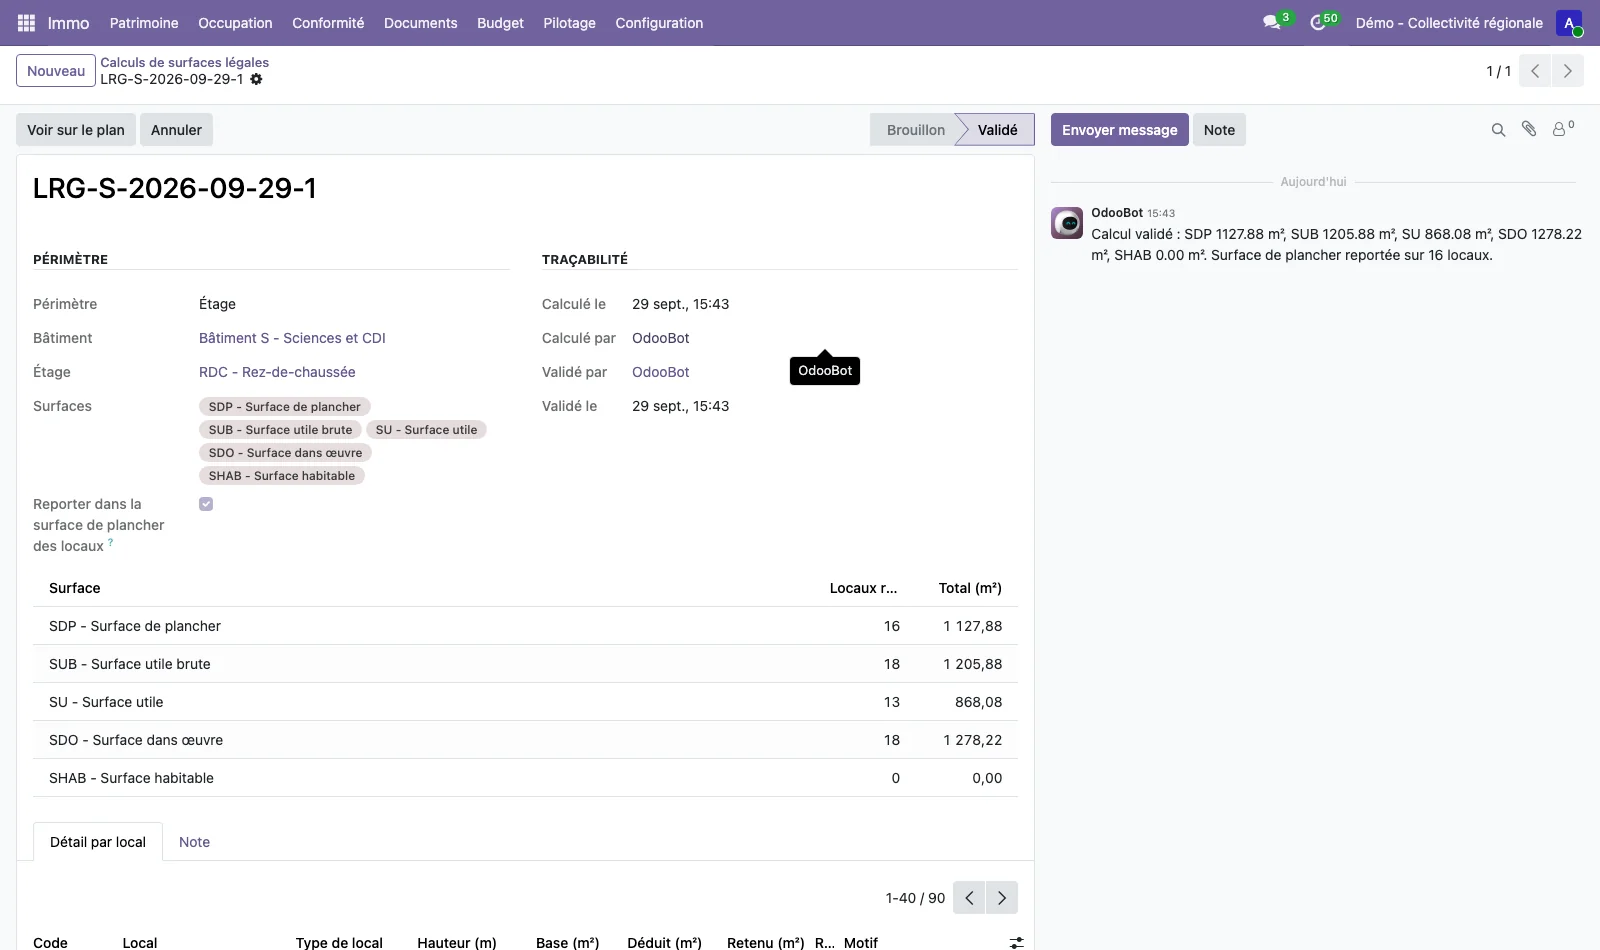The height and width of the screenshot is (950, 1600).
Task: Open the Documents menu
Action: click(x=420, y=23)
